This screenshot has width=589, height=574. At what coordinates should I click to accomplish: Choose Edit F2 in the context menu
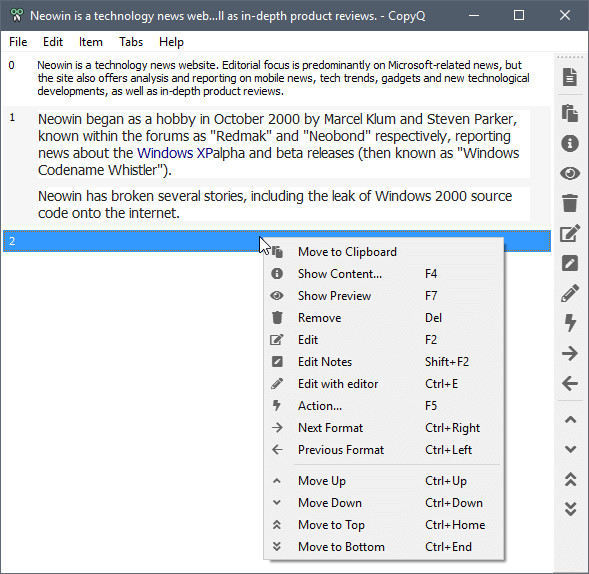click(x=384, y=340)
